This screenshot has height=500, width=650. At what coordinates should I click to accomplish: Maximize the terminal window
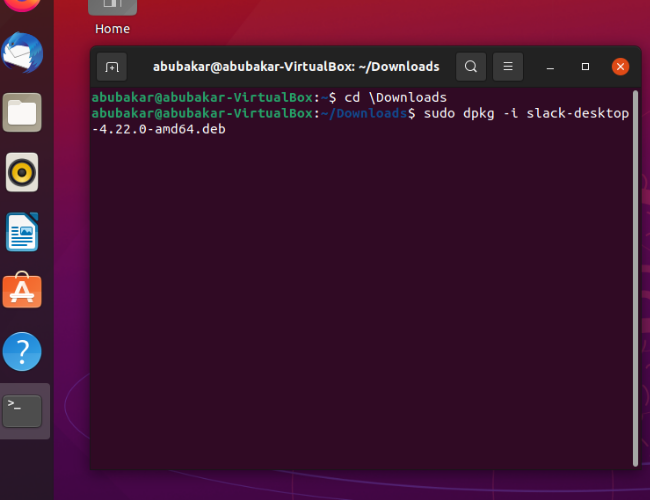tap(585, 67)
